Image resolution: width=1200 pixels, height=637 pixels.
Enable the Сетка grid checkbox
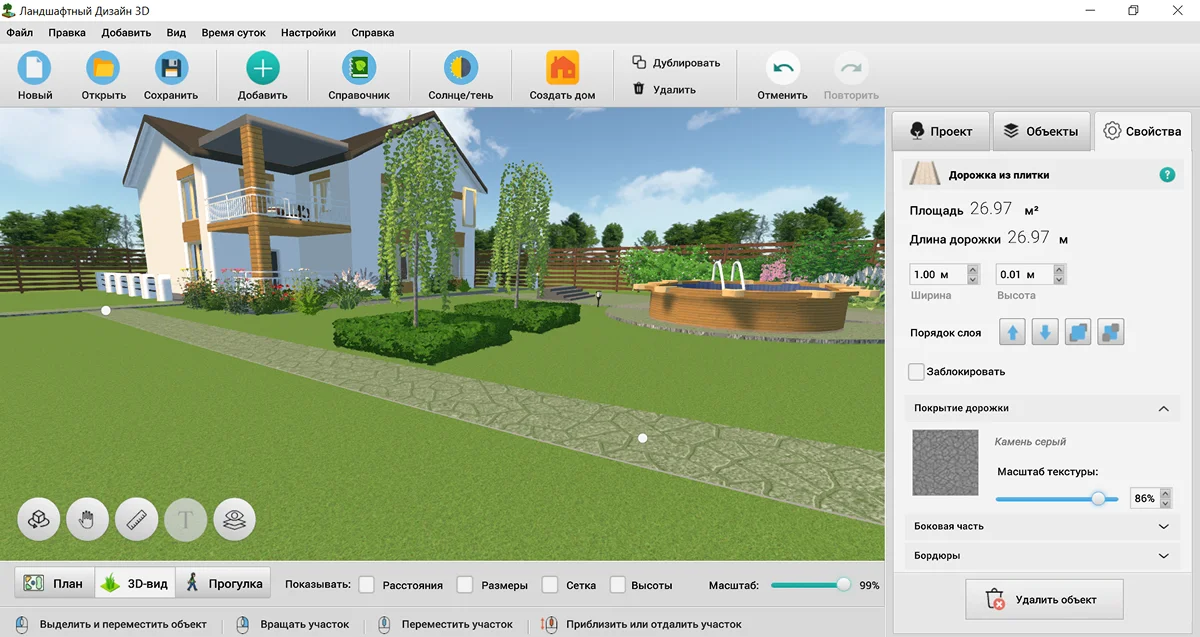pyautogui.click(x=550, y=585)
